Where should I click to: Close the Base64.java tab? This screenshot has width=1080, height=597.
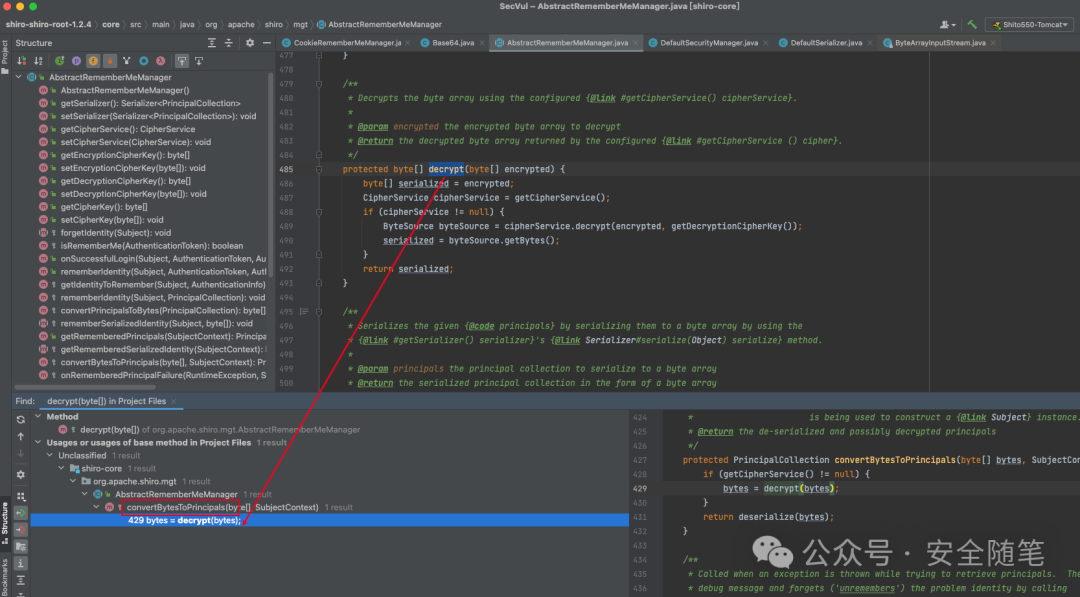click(481, 43)
